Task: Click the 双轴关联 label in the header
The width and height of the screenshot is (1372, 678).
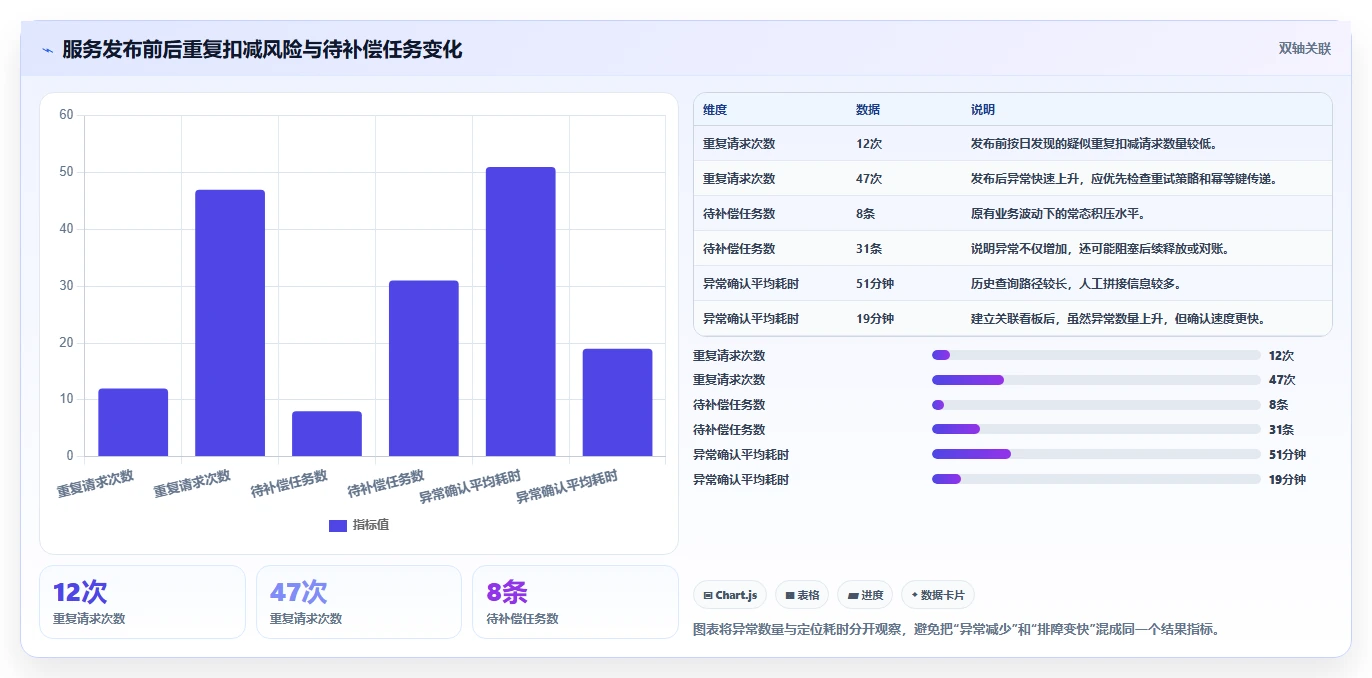Action: pos(1304,48)
